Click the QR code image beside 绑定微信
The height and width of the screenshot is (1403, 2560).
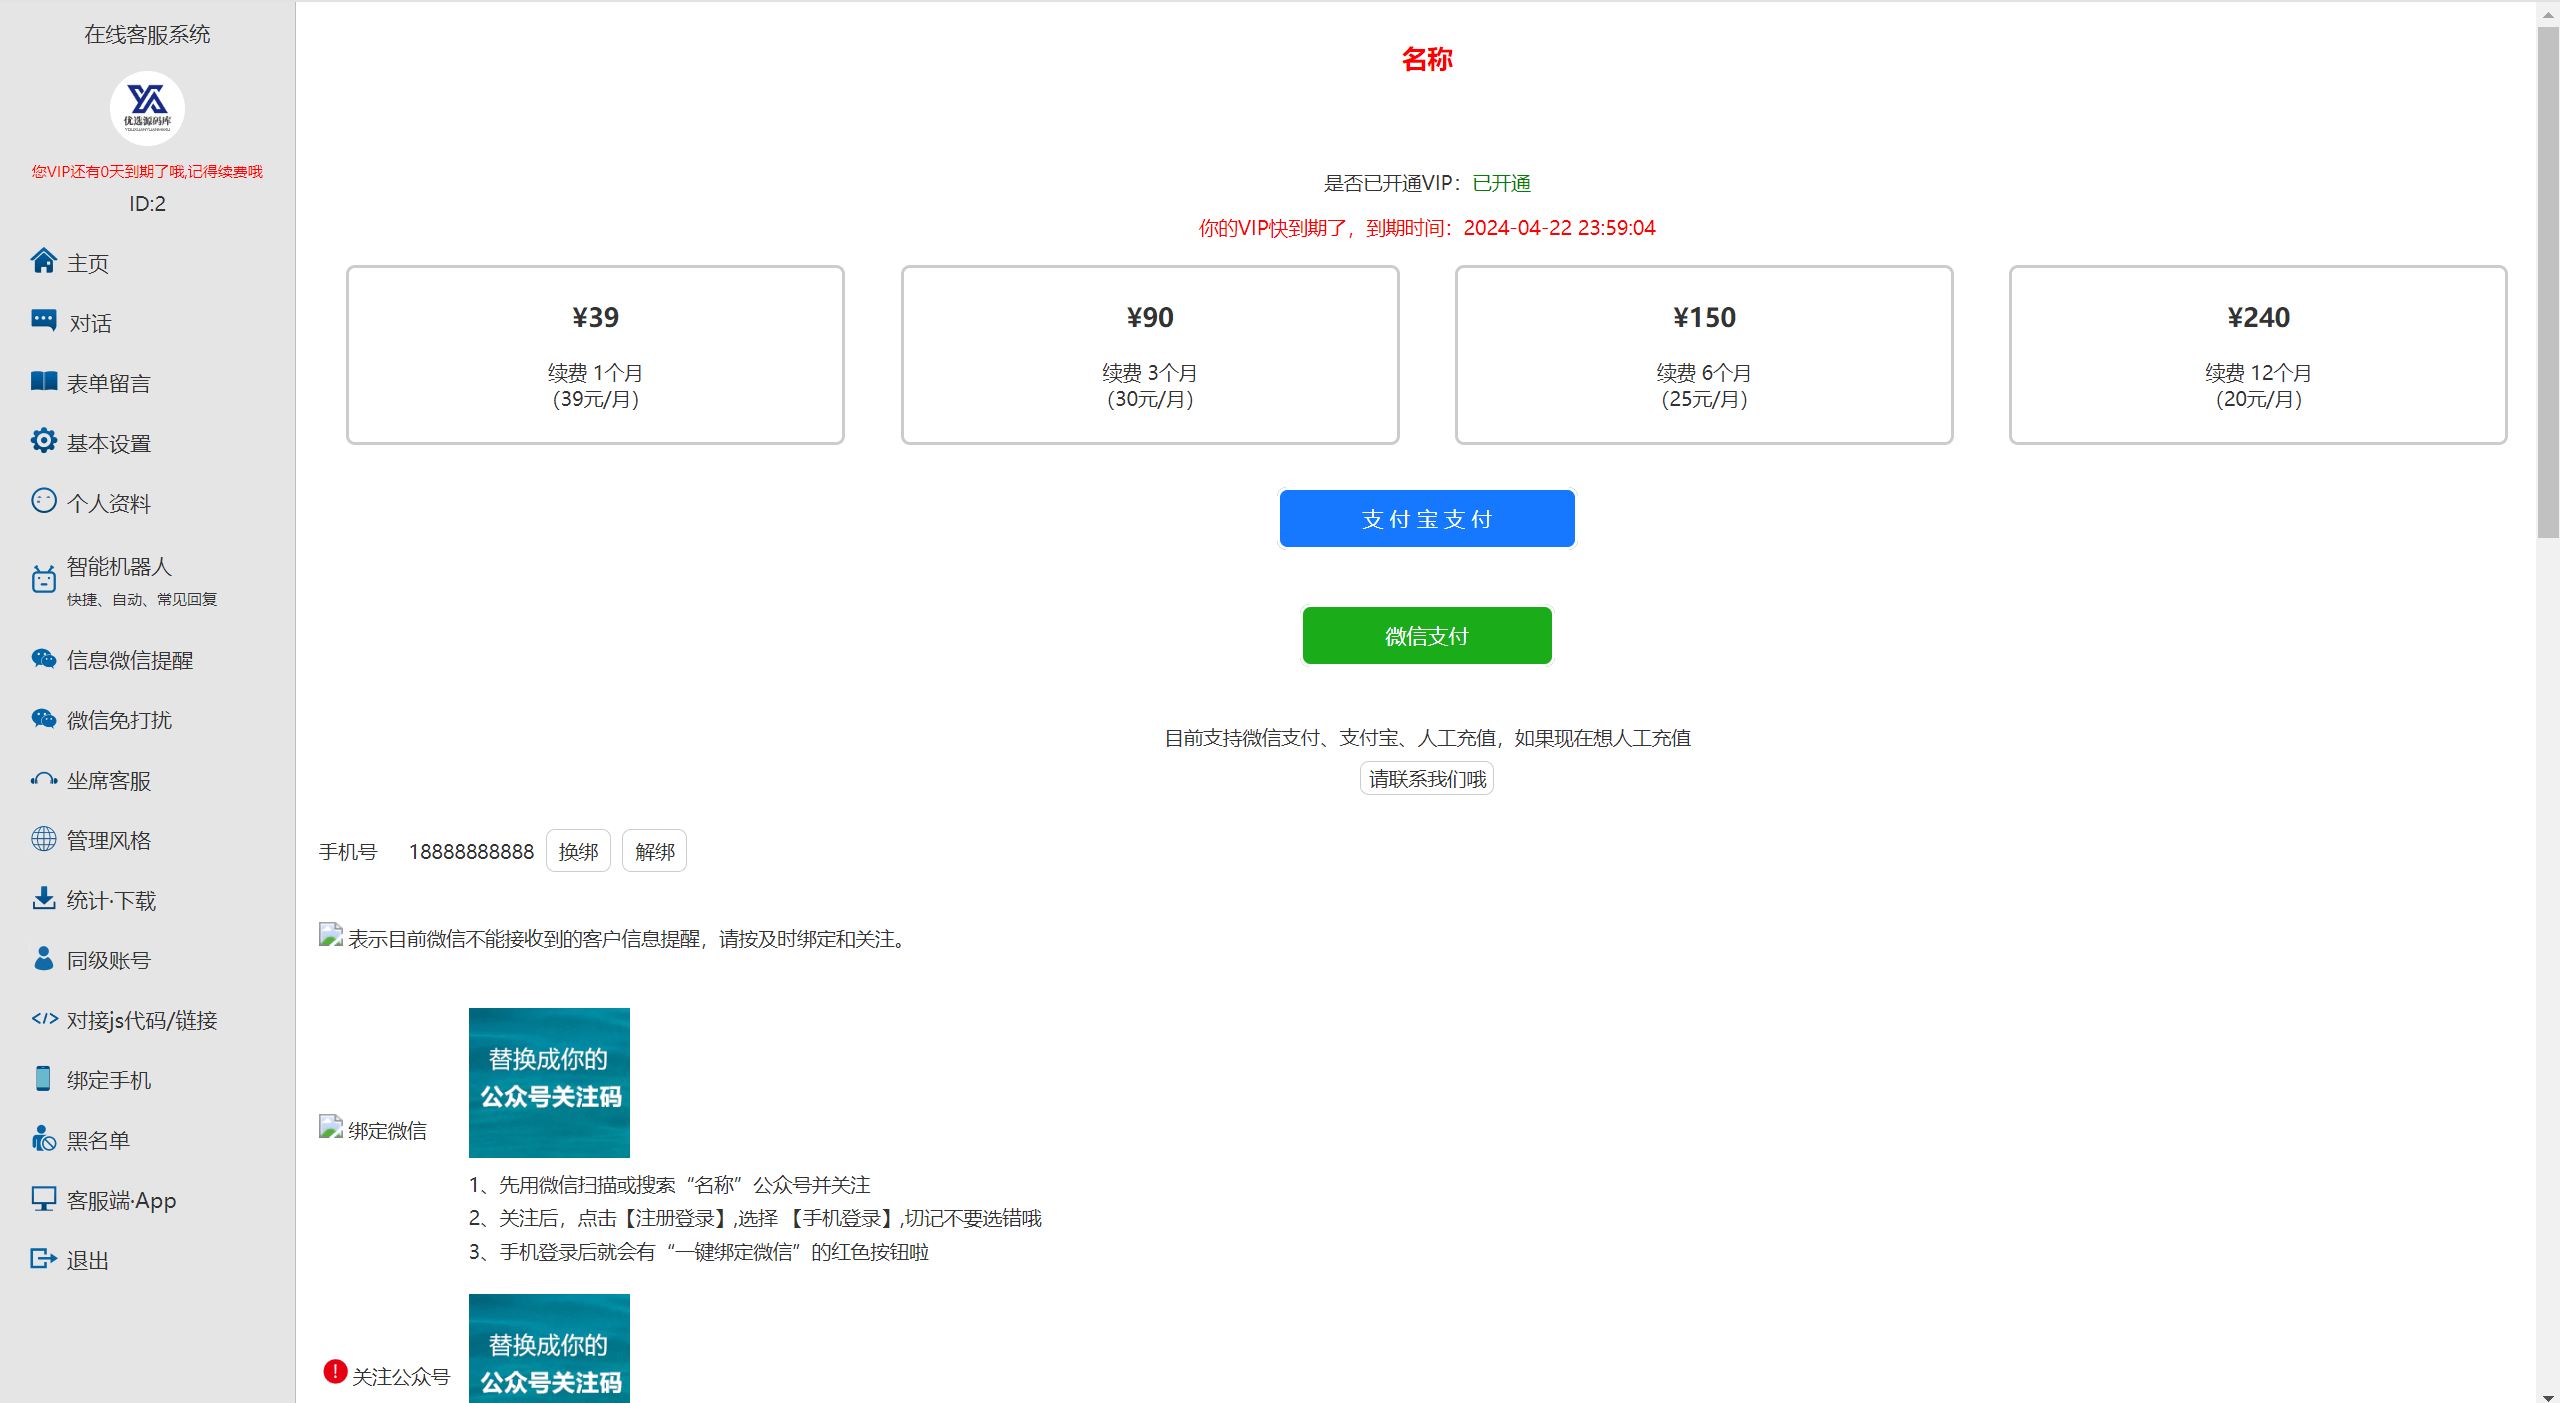pyautogui.click(x=549, y=1083)
